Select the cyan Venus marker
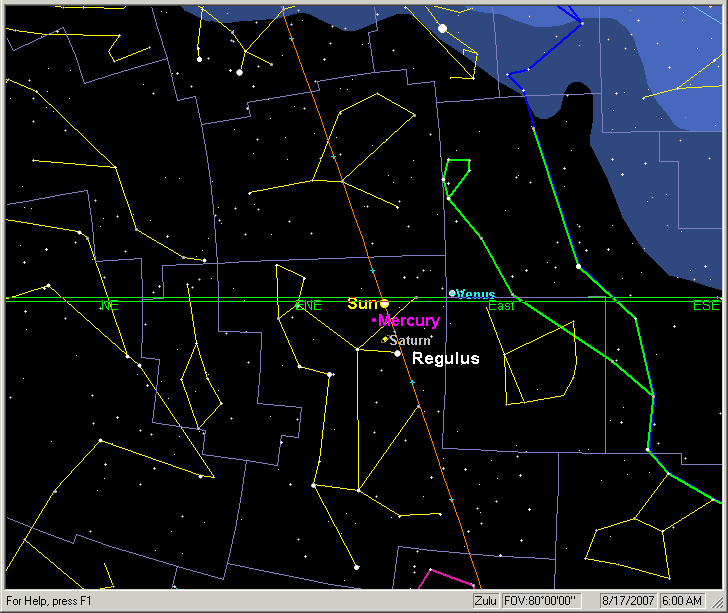 tap(452, 293)
